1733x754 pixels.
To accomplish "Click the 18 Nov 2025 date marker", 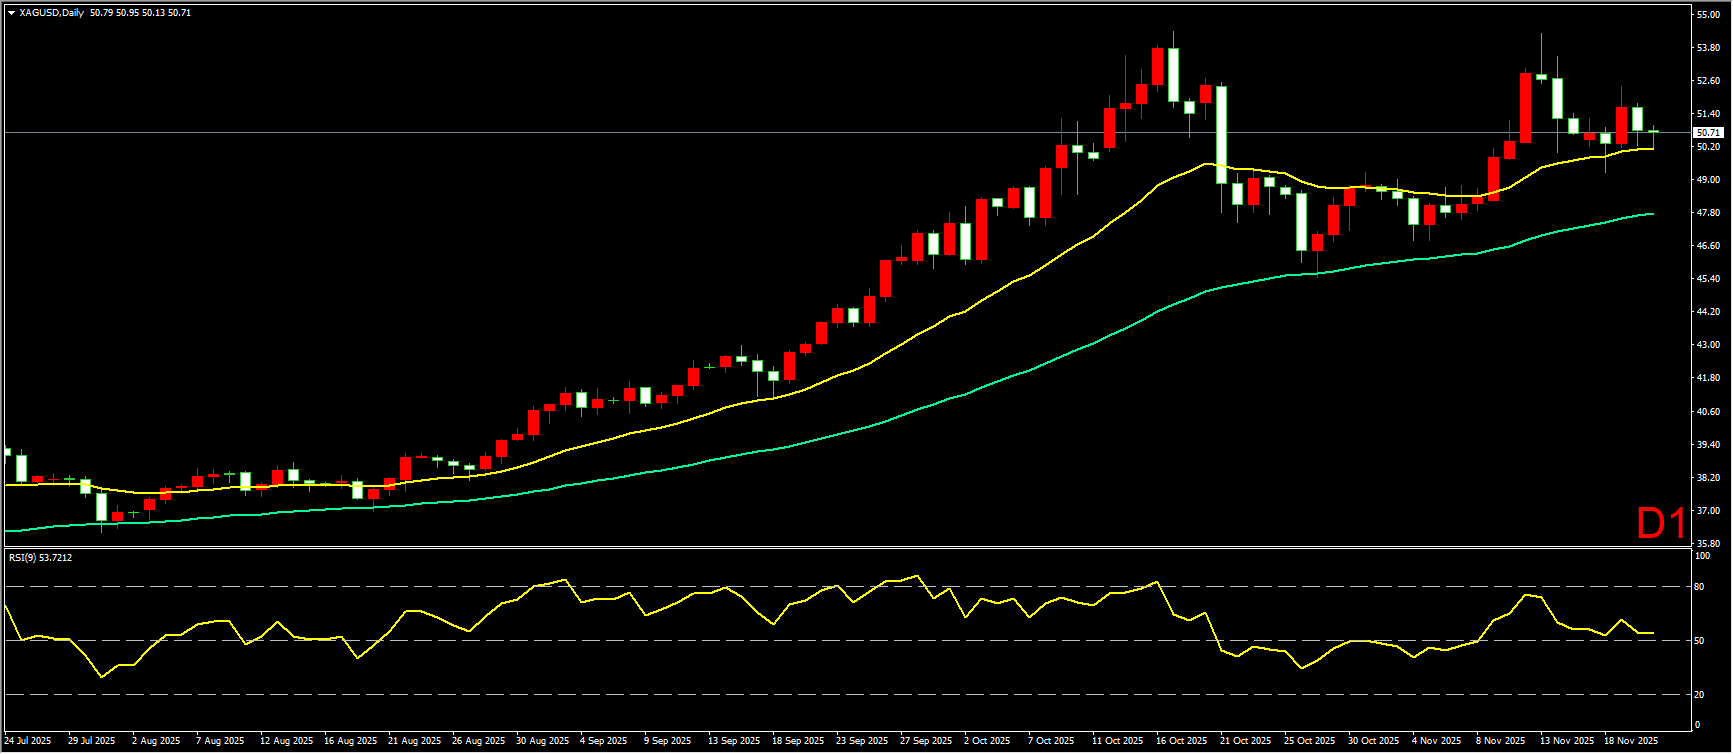I will coord(1631,741).
